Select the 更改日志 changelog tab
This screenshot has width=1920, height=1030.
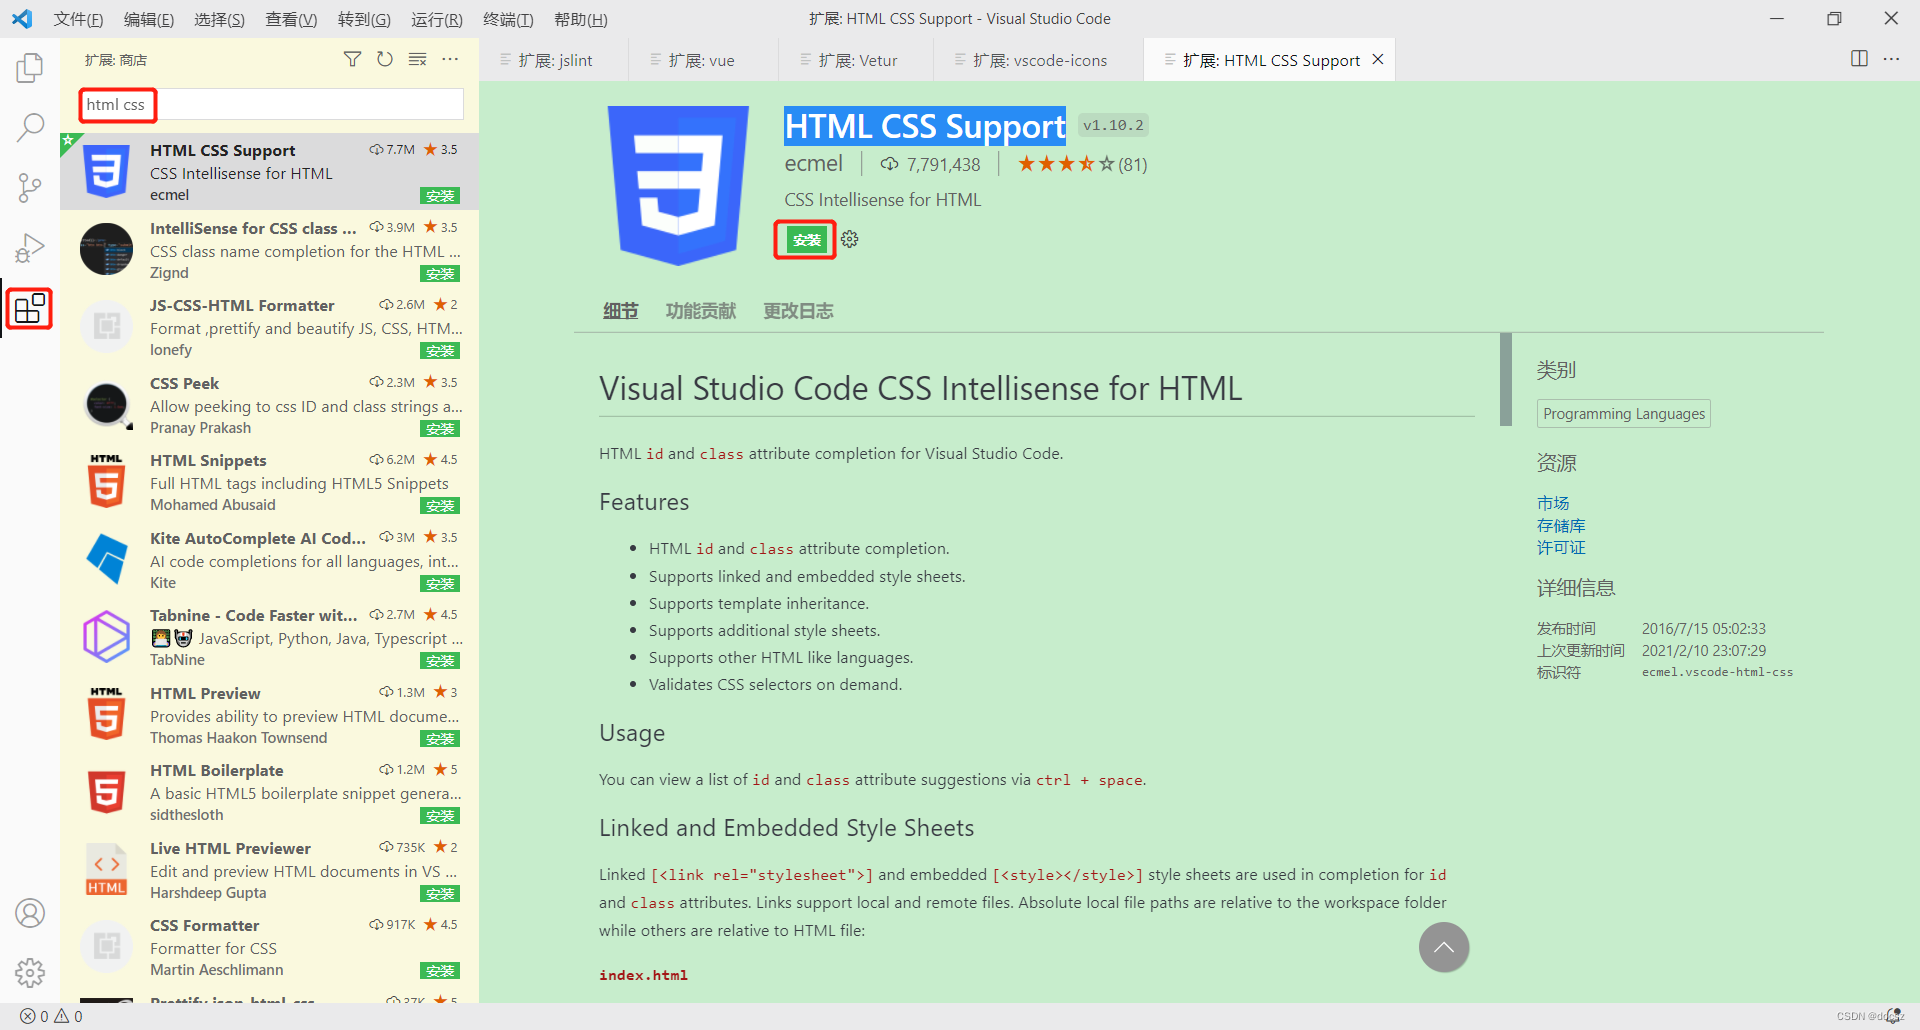pos(798,311)
